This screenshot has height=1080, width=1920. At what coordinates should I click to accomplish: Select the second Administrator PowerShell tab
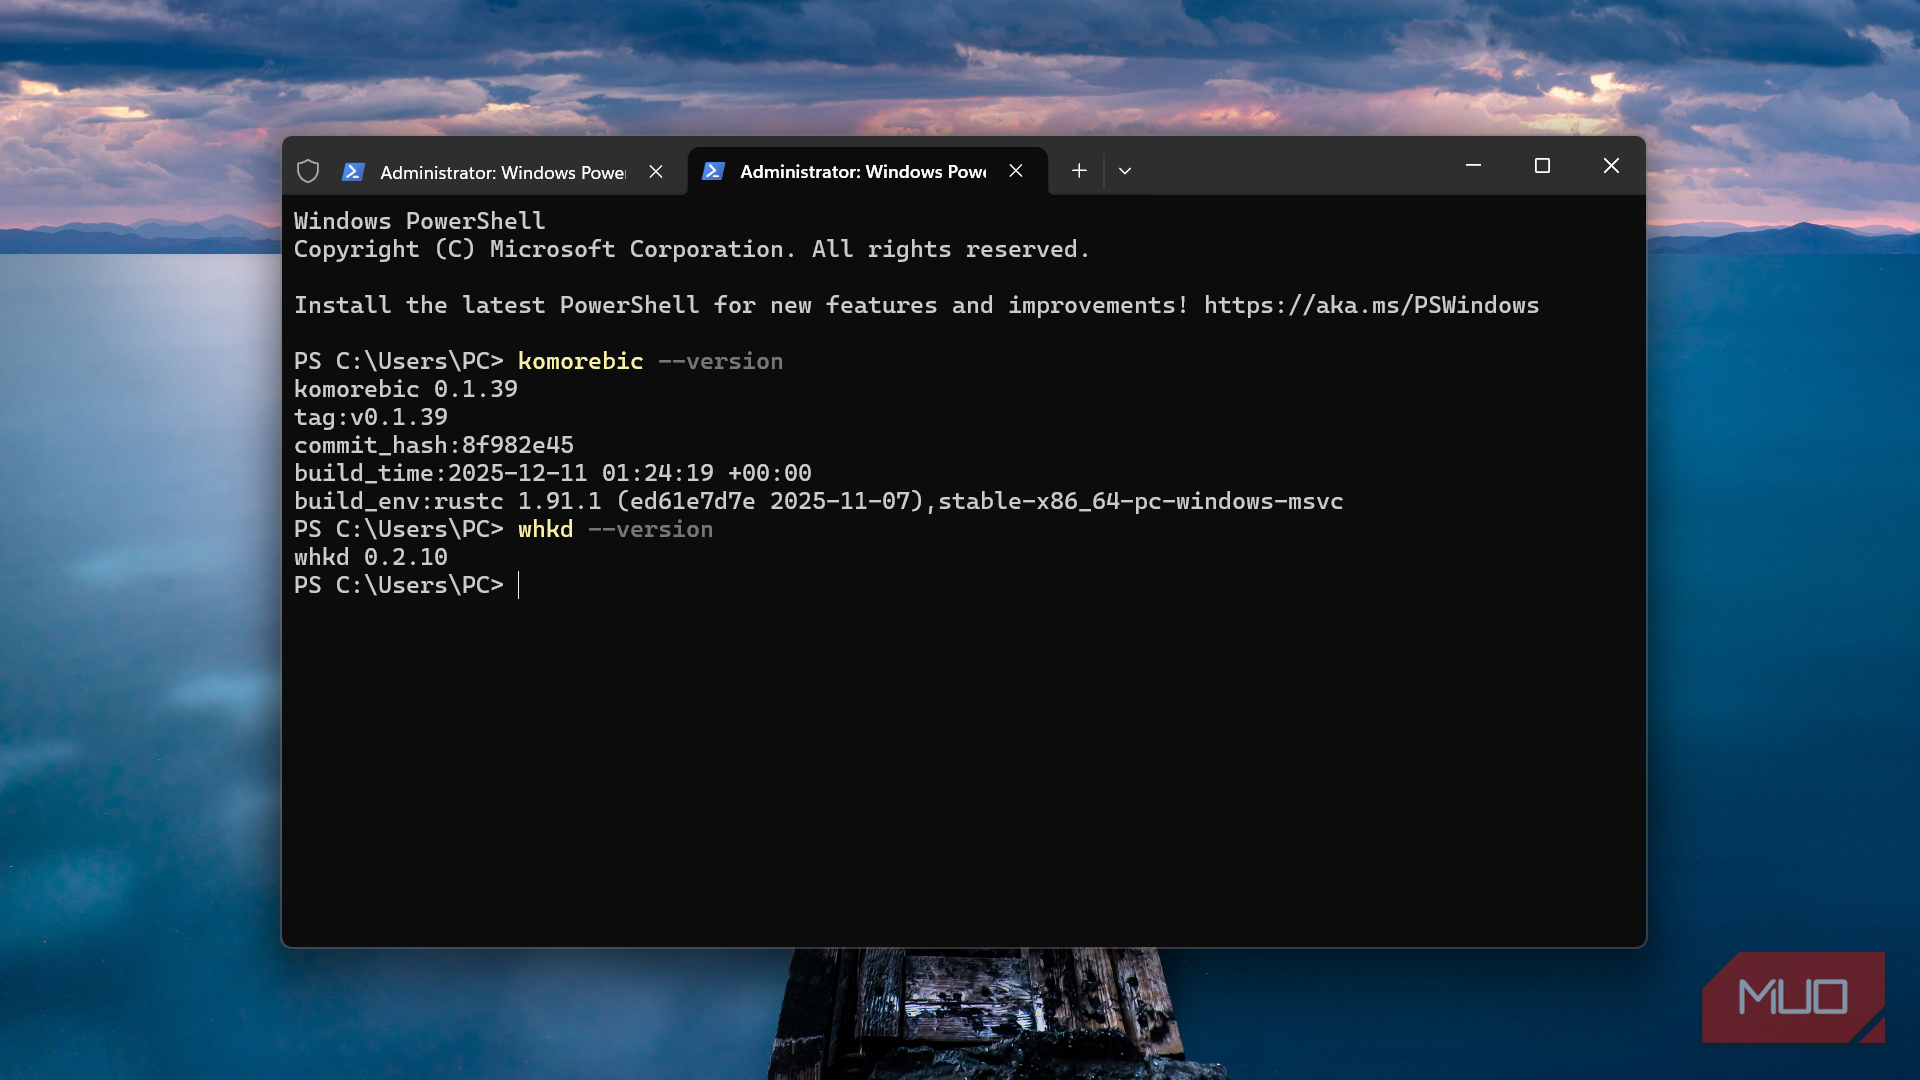pos(867,171)
